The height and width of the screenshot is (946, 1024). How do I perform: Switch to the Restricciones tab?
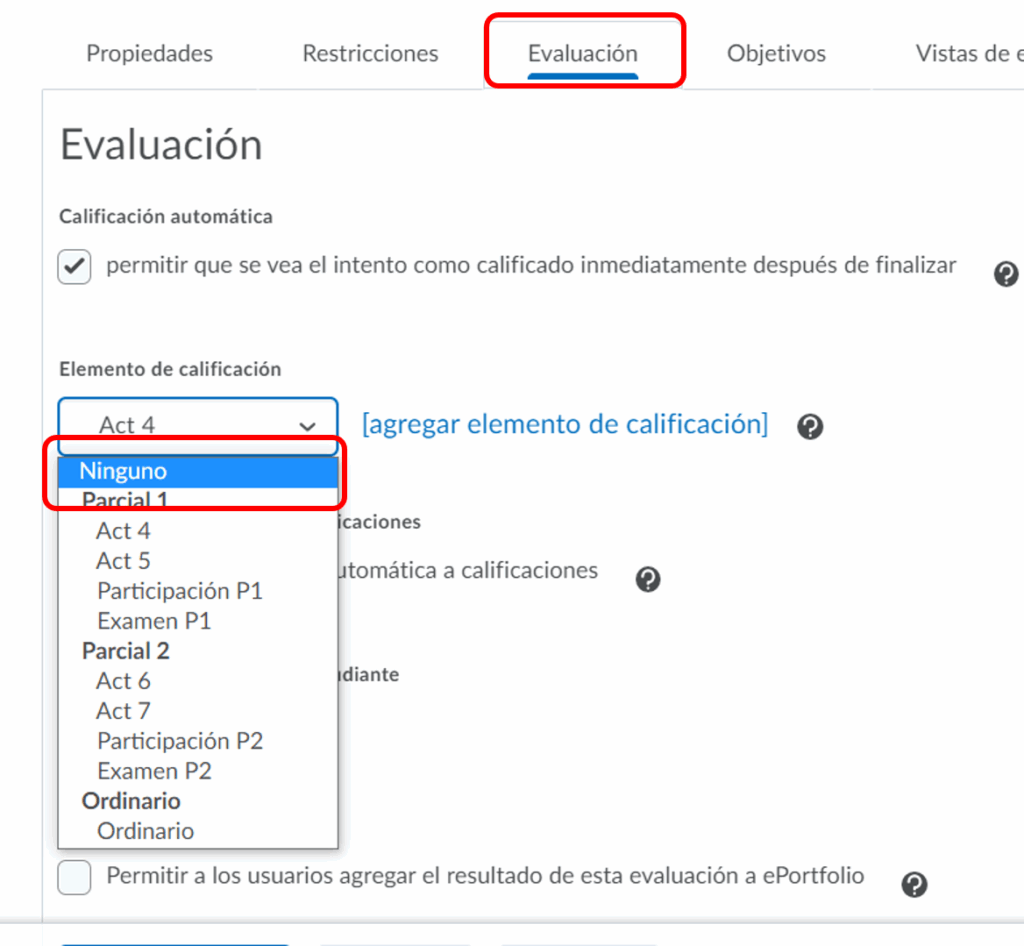[370, 53]
